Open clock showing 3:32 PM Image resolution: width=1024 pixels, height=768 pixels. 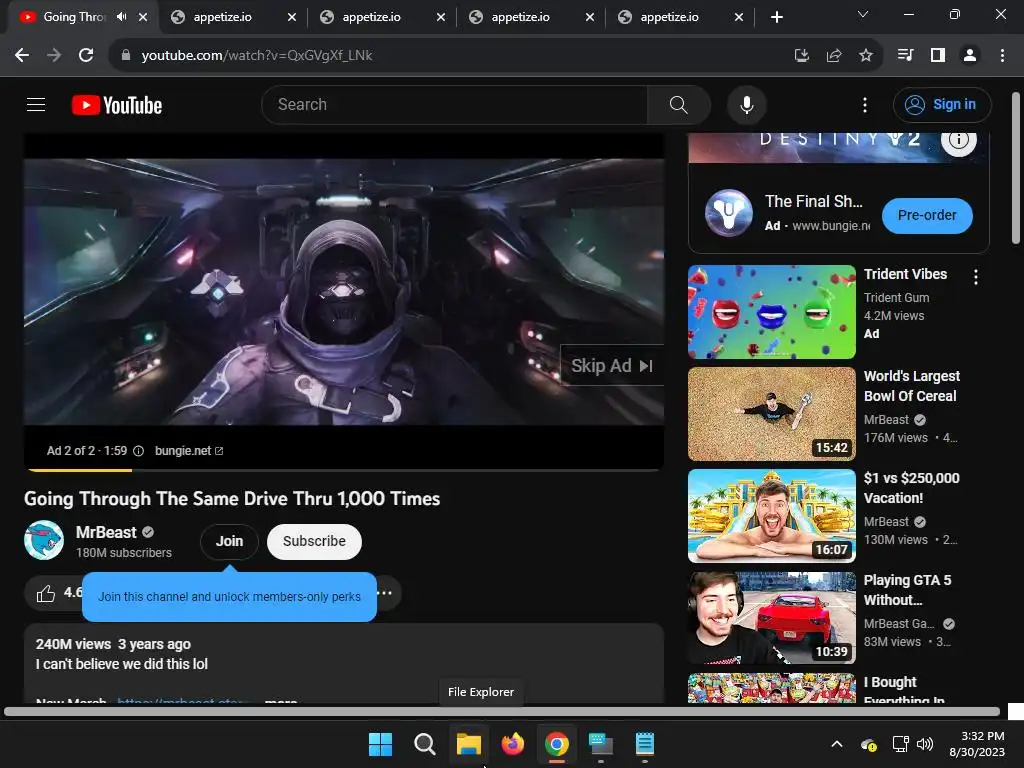point(977,744)
